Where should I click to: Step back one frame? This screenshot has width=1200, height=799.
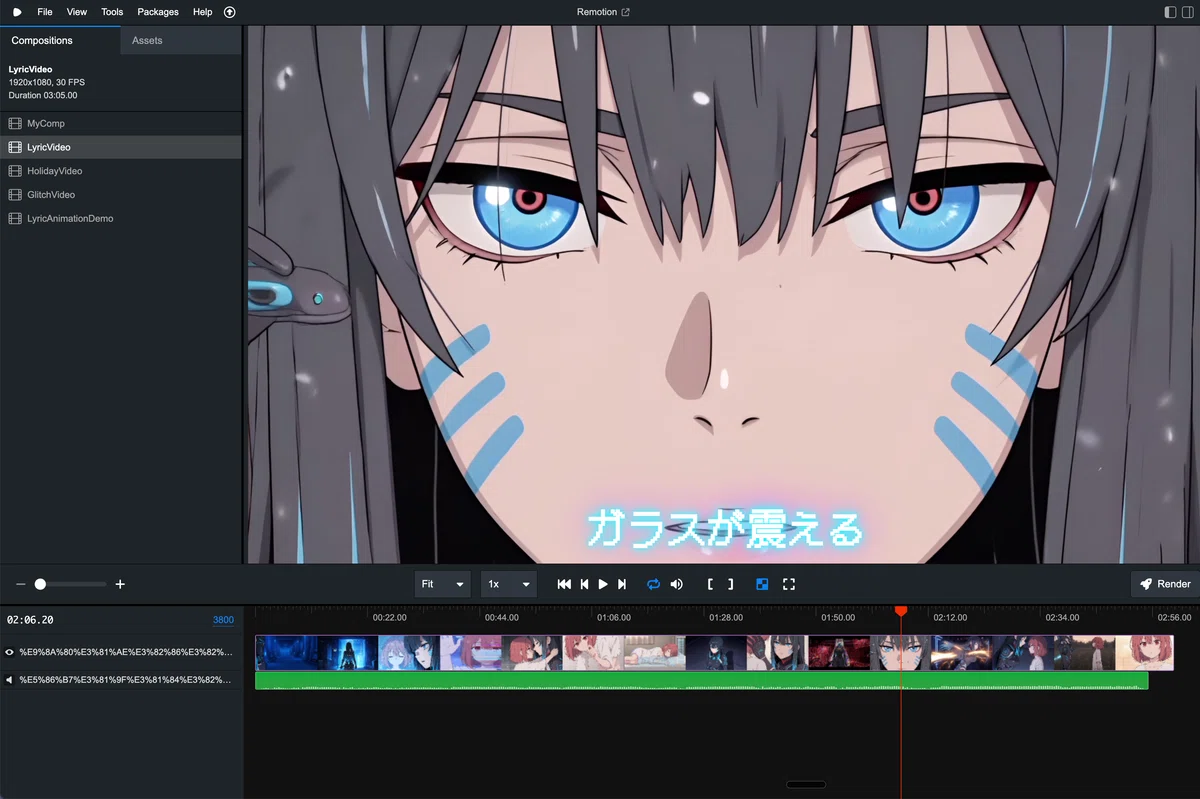584,584
